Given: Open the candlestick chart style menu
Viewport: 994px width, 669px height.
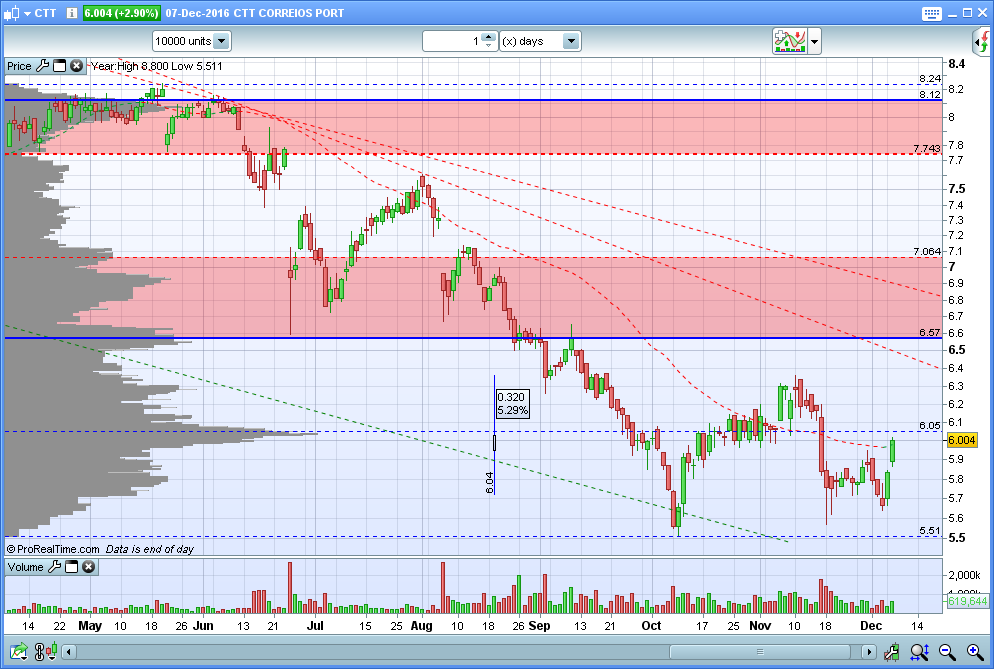Looking at the screenshot, I should tap(17, 13).
